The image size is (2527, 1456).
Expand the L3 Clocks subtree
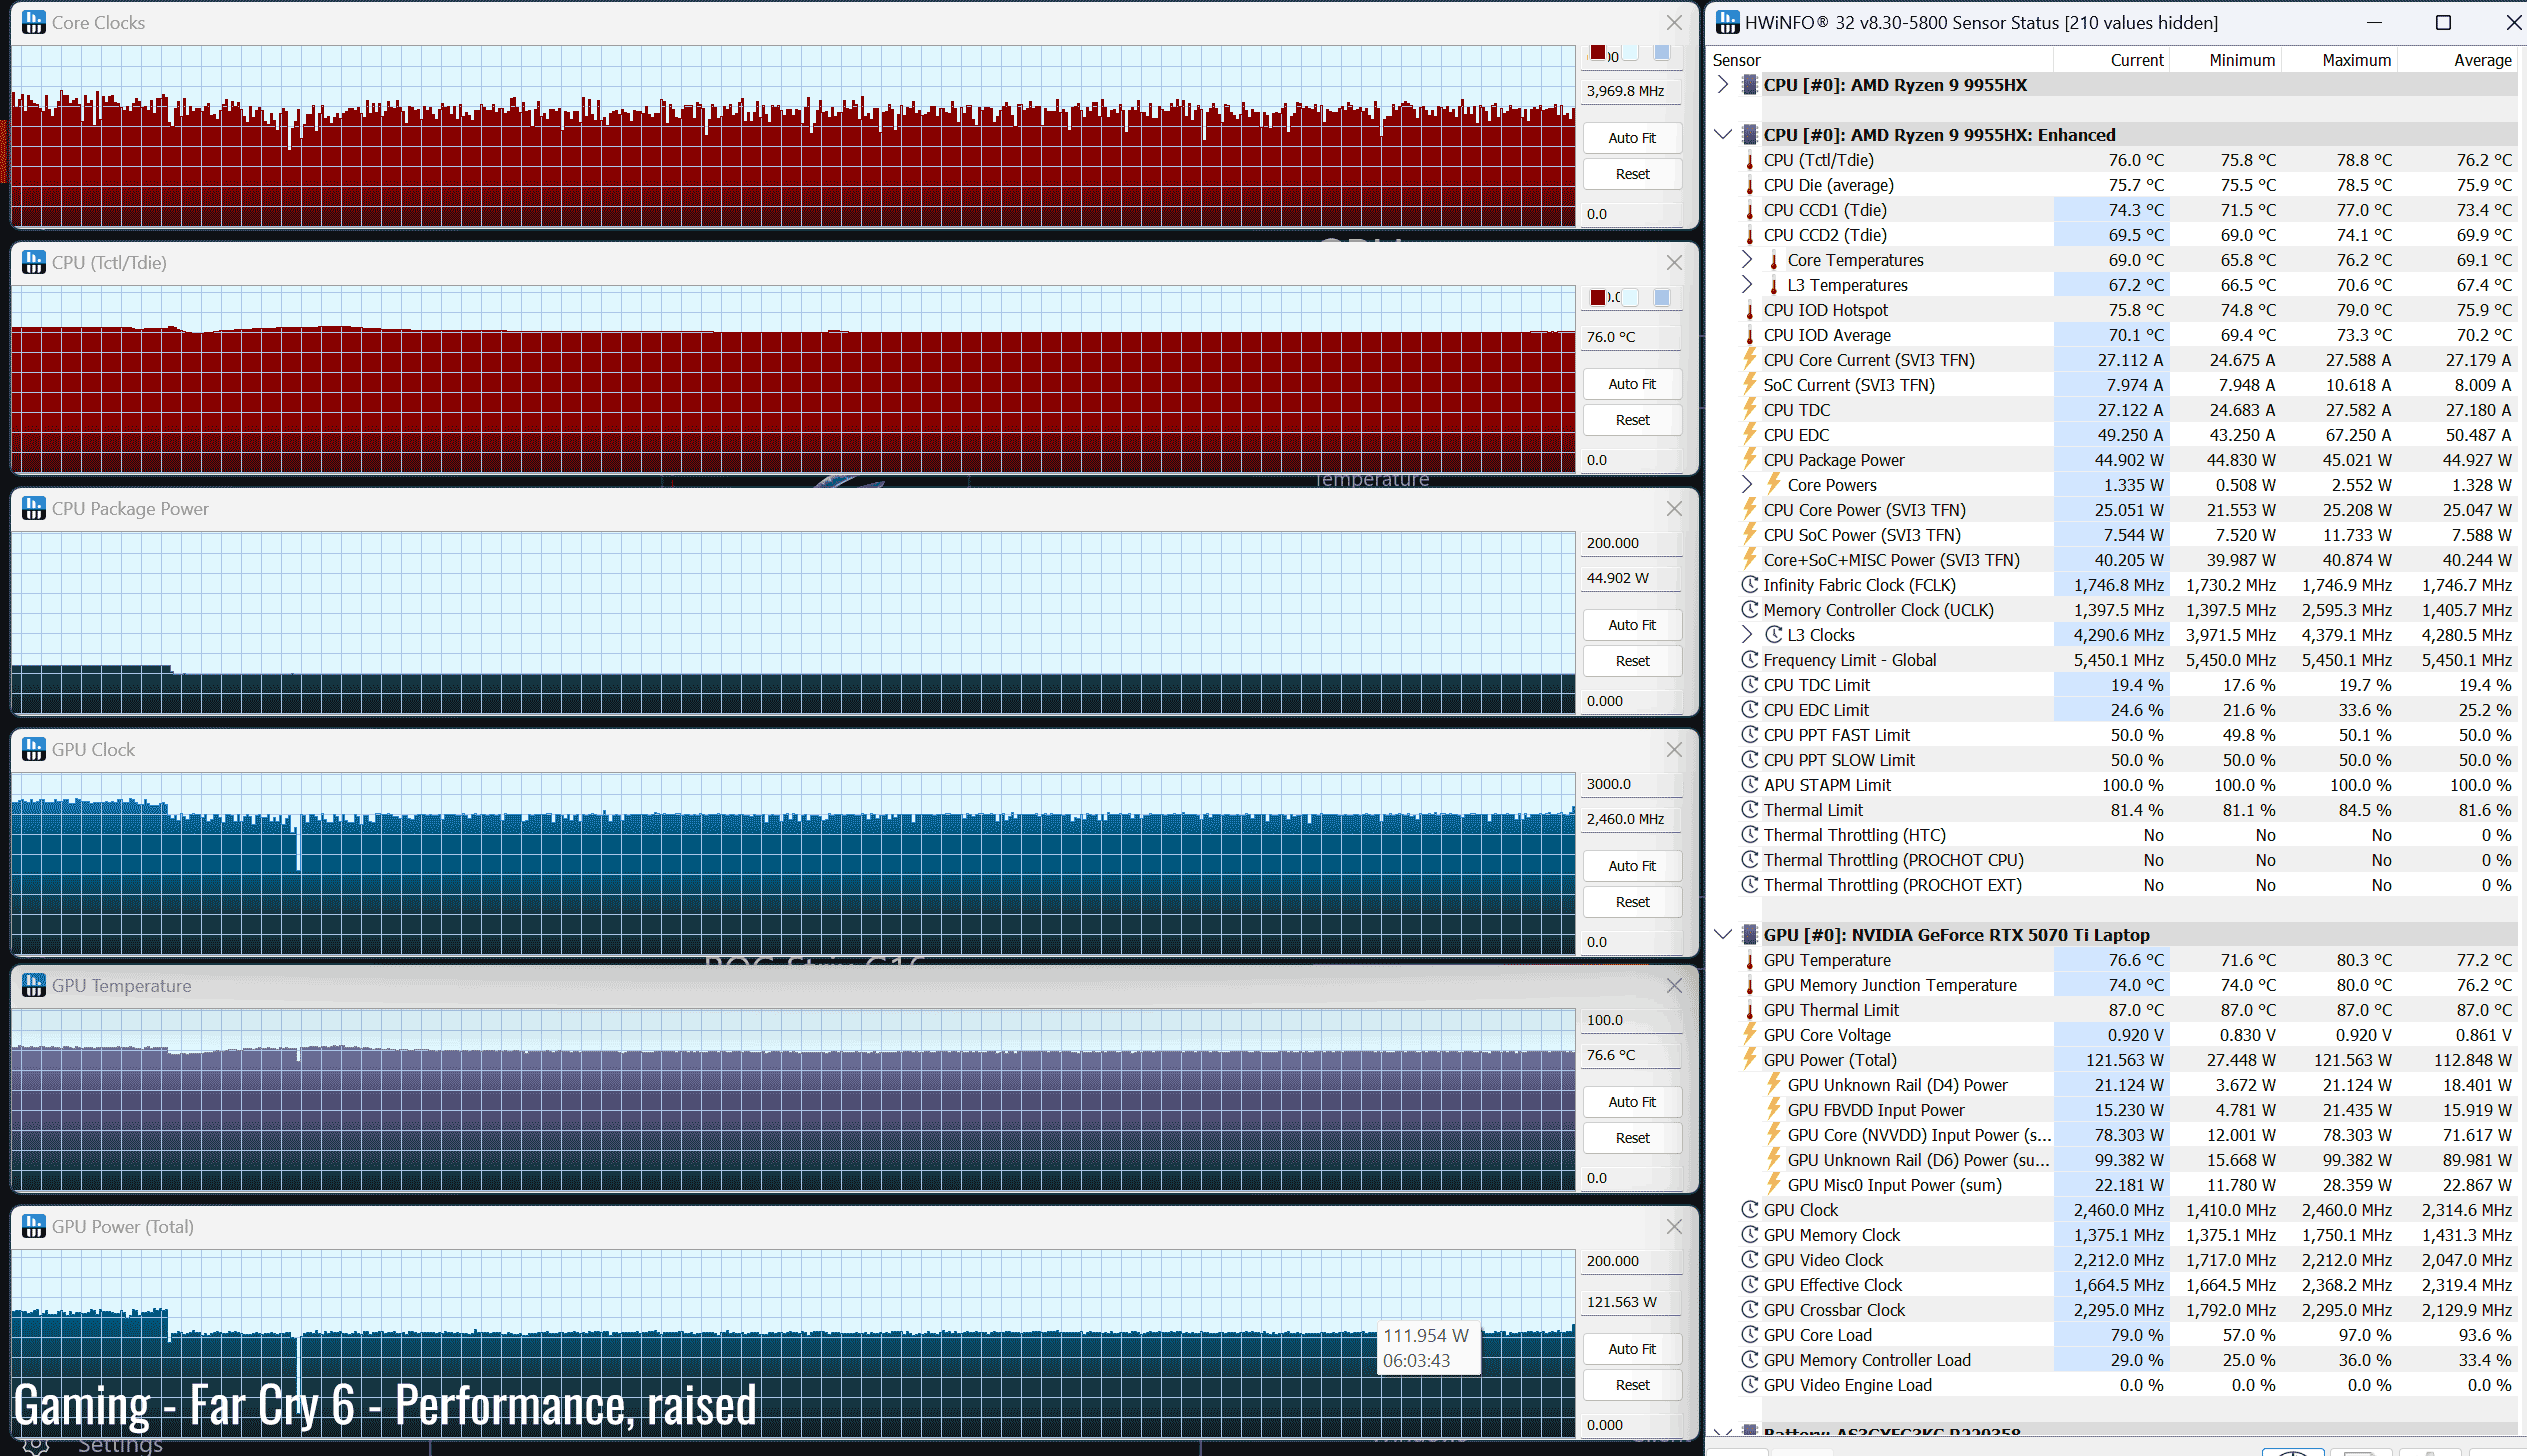click(1746, 635)
